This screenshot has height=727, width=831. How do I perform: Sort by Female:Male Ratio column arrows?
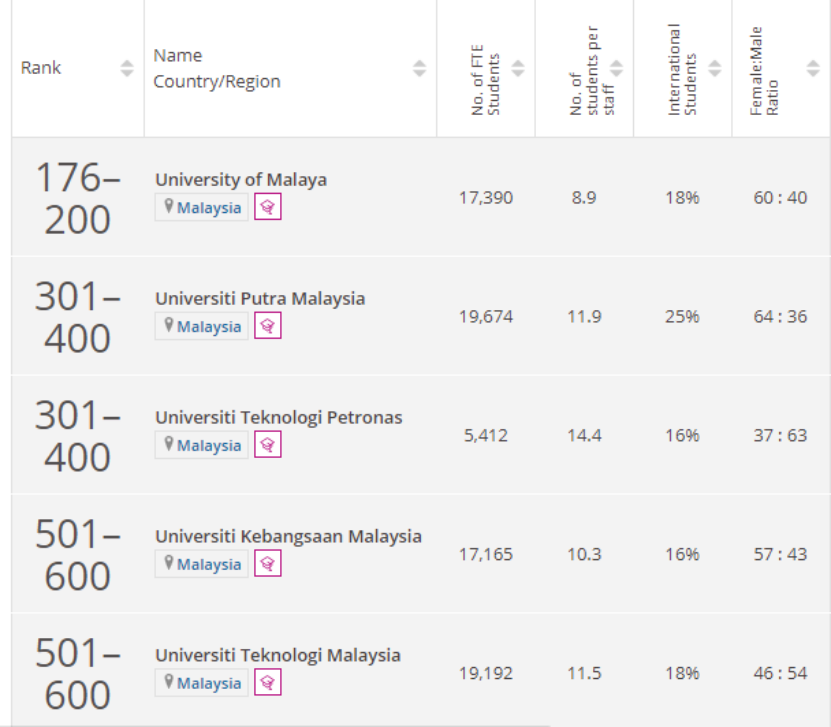click(813, 68)
